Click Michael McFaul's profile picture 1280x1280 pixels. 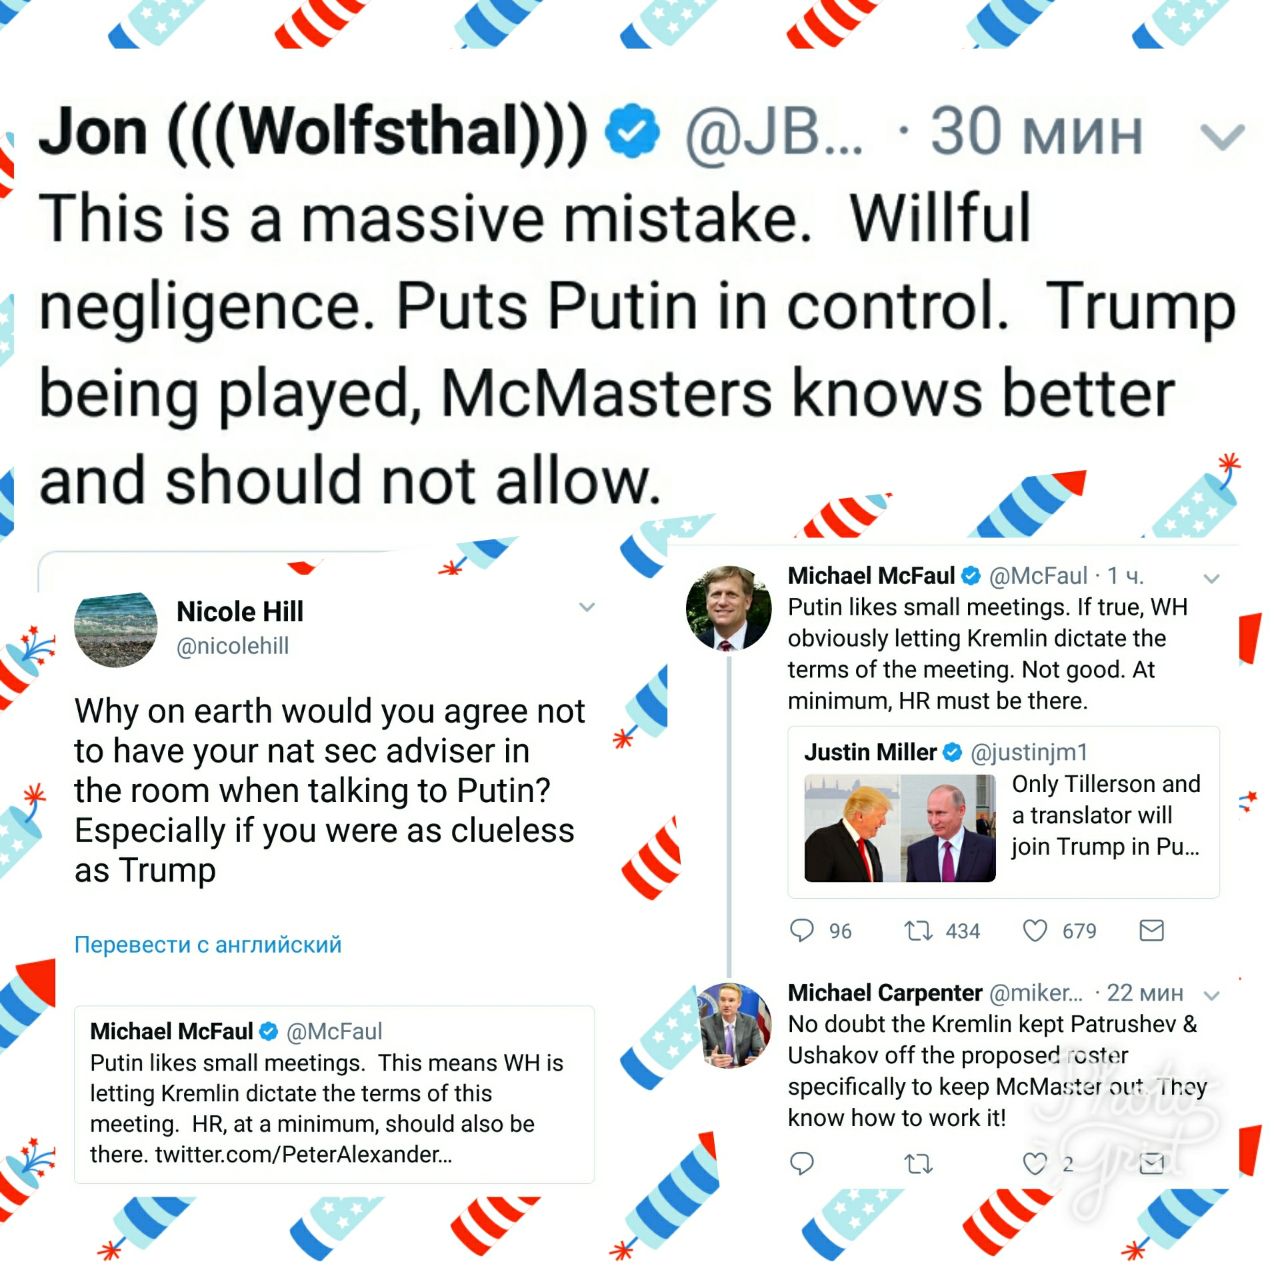pos(728,608)
